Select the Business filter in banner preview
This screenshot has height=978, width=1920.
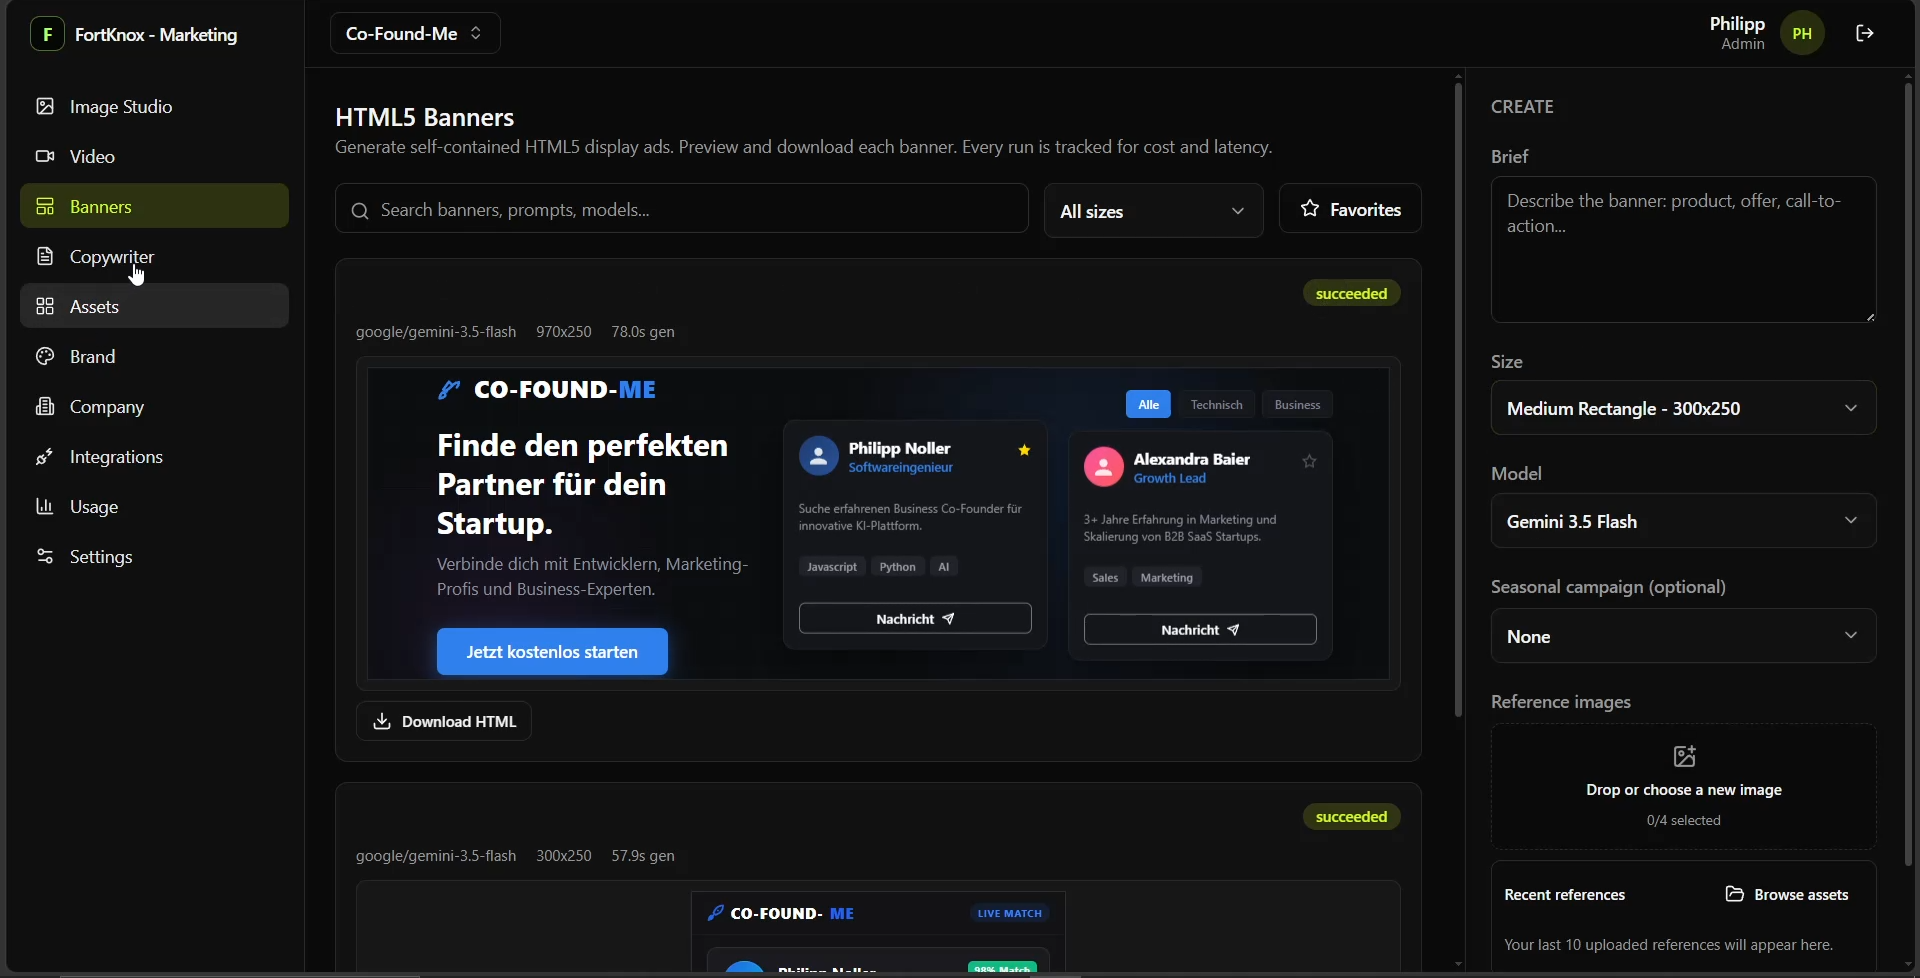coord(1298,405)
